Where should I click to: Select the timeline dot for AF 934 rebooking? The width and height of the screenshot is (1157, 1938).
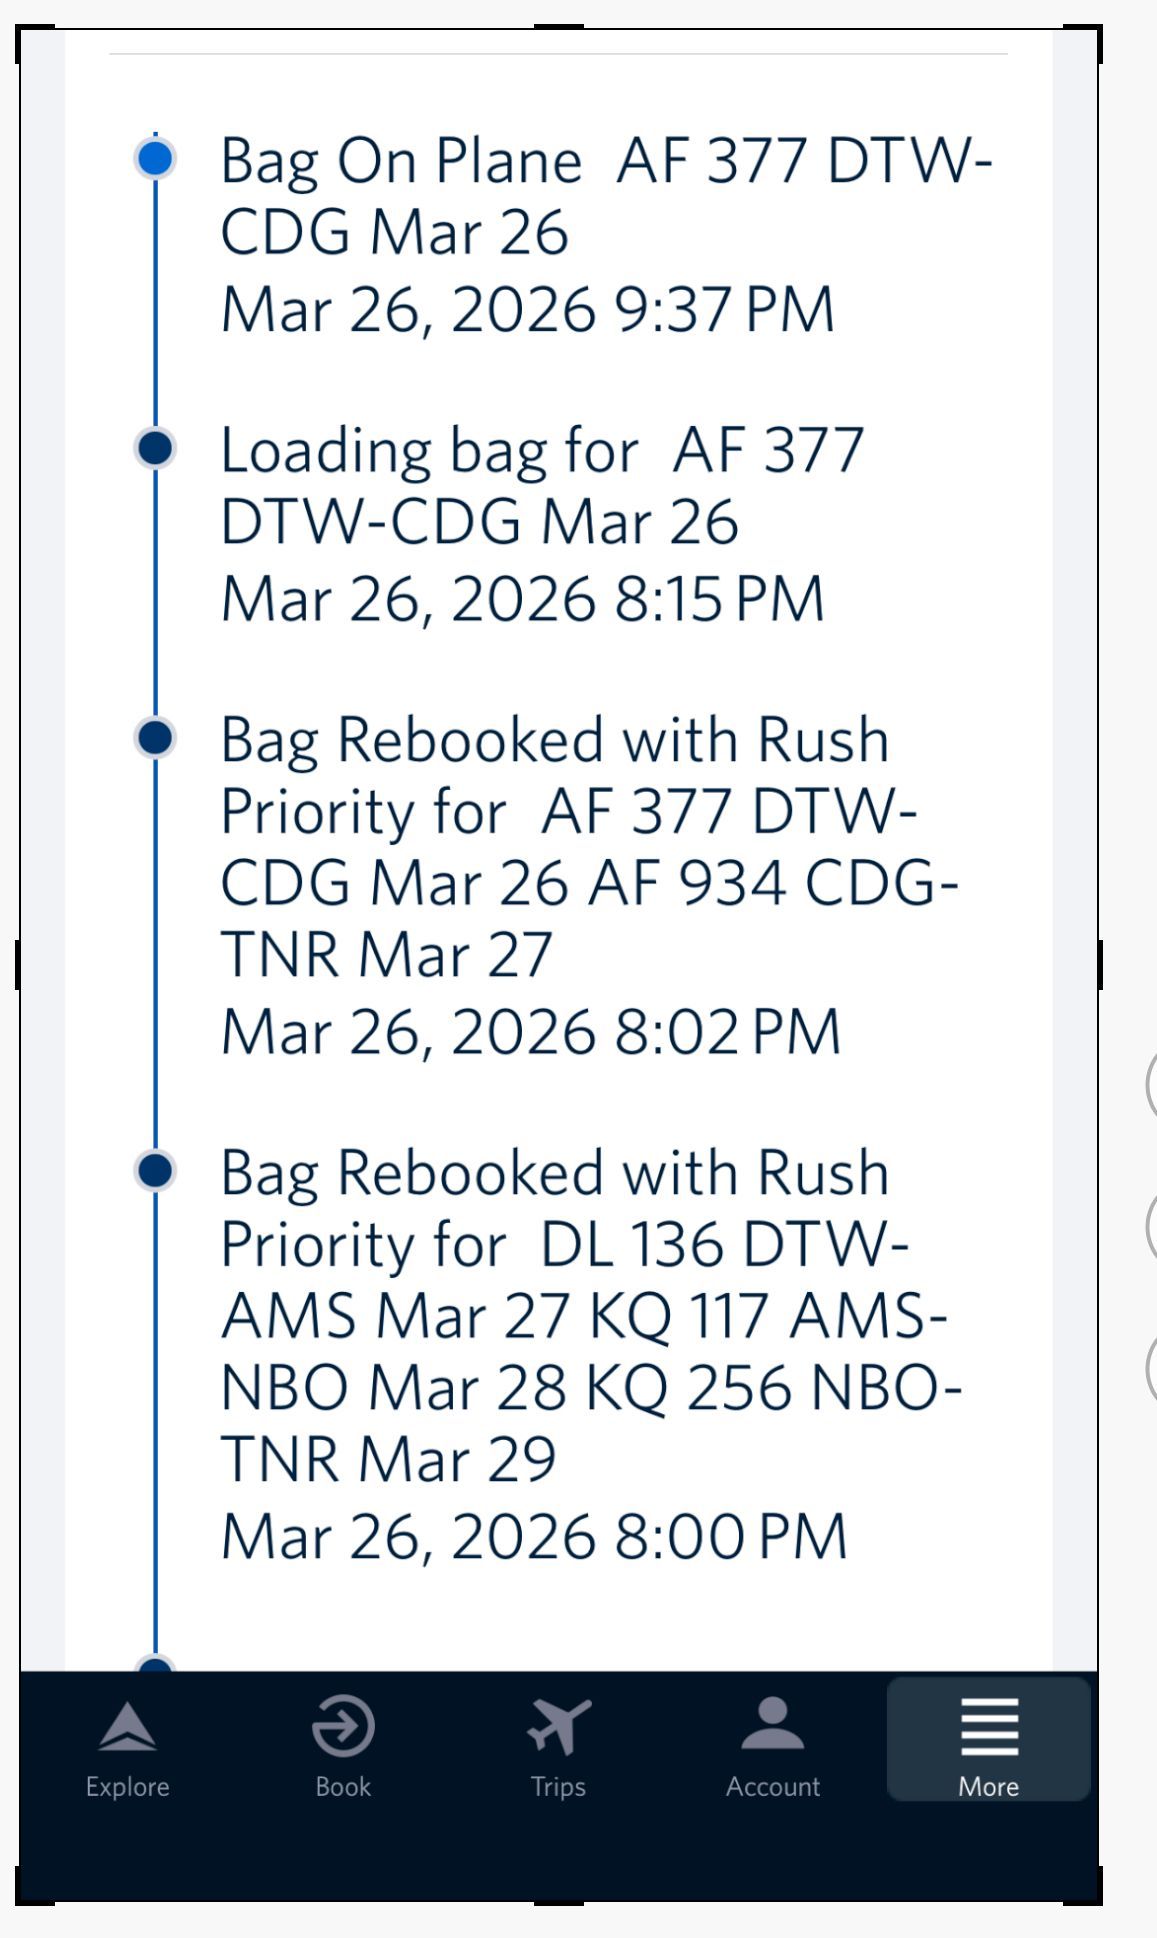pyautogui.click(x=155, y=738)
